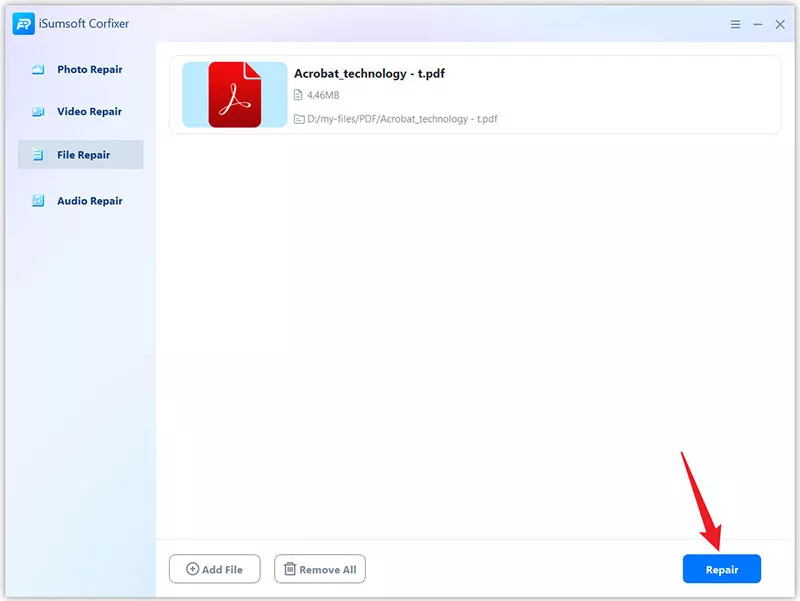Select the File Repair section
The height and width of the screenshot is (601, 800).
pyautogui.click(x=80, y=155)
